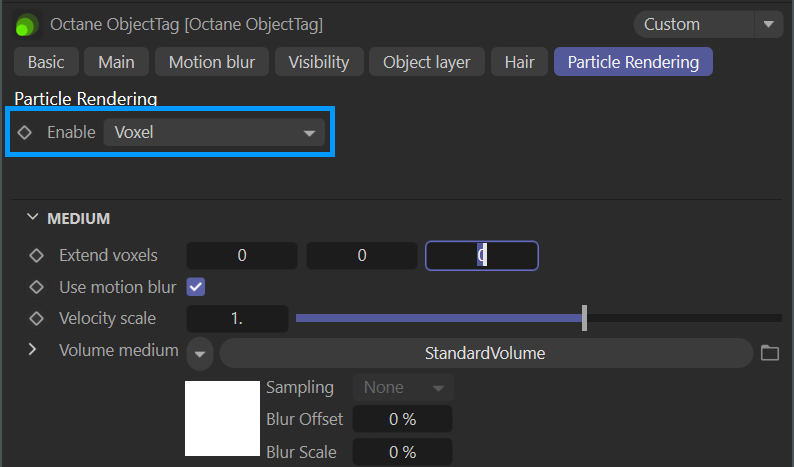Open the Enable Voxel dropdown
This screenshot has height=467, width=794.
[214, 133]
